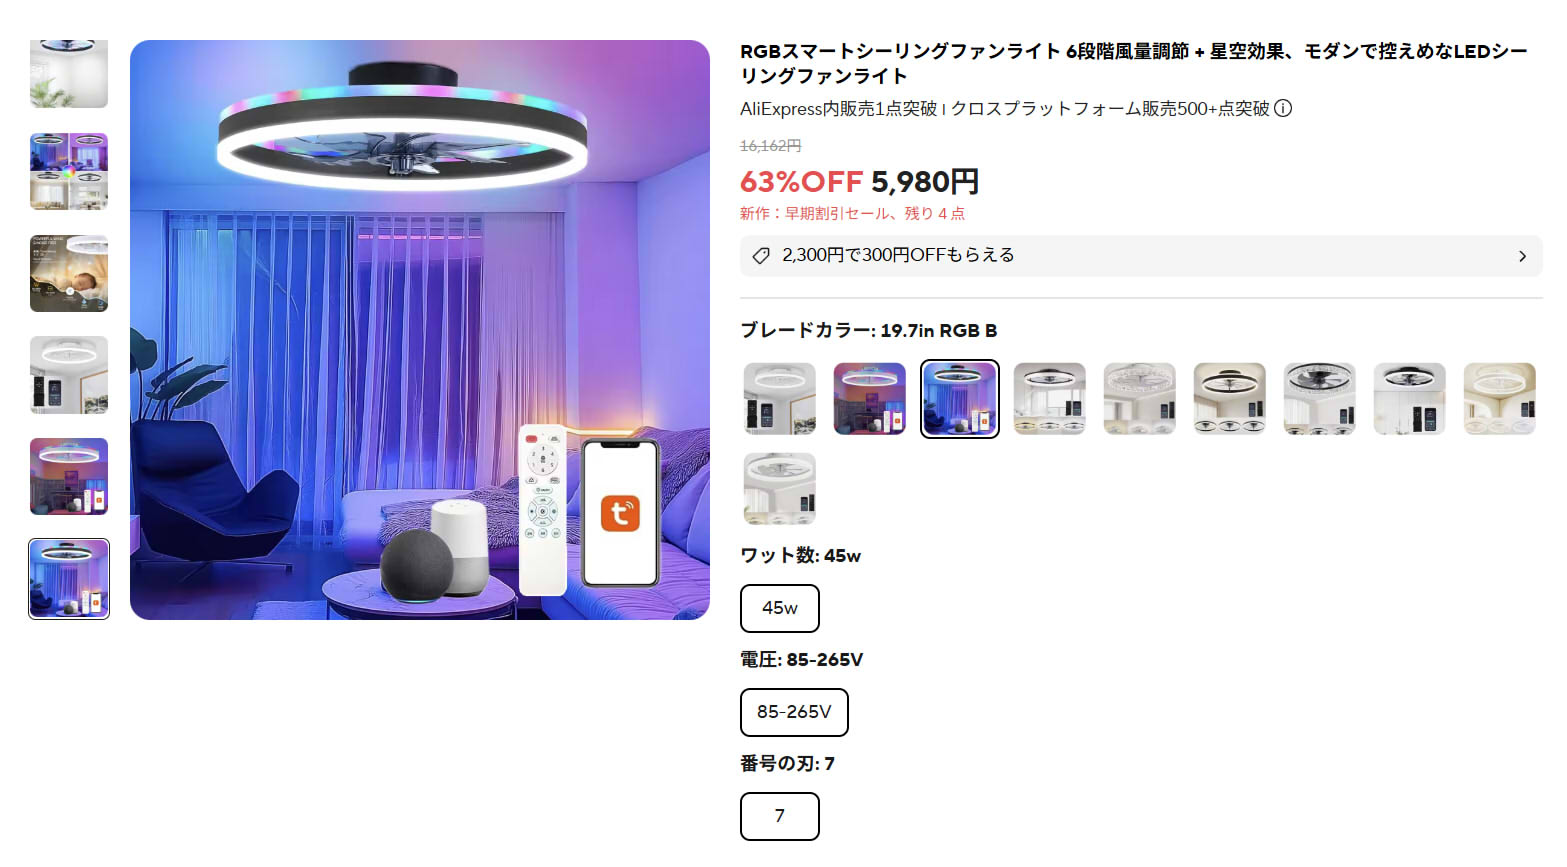Pick the second RGB purple room color variant
Image resolution: width=1567 pixels, height=867 pixels.
coord(870,399)
